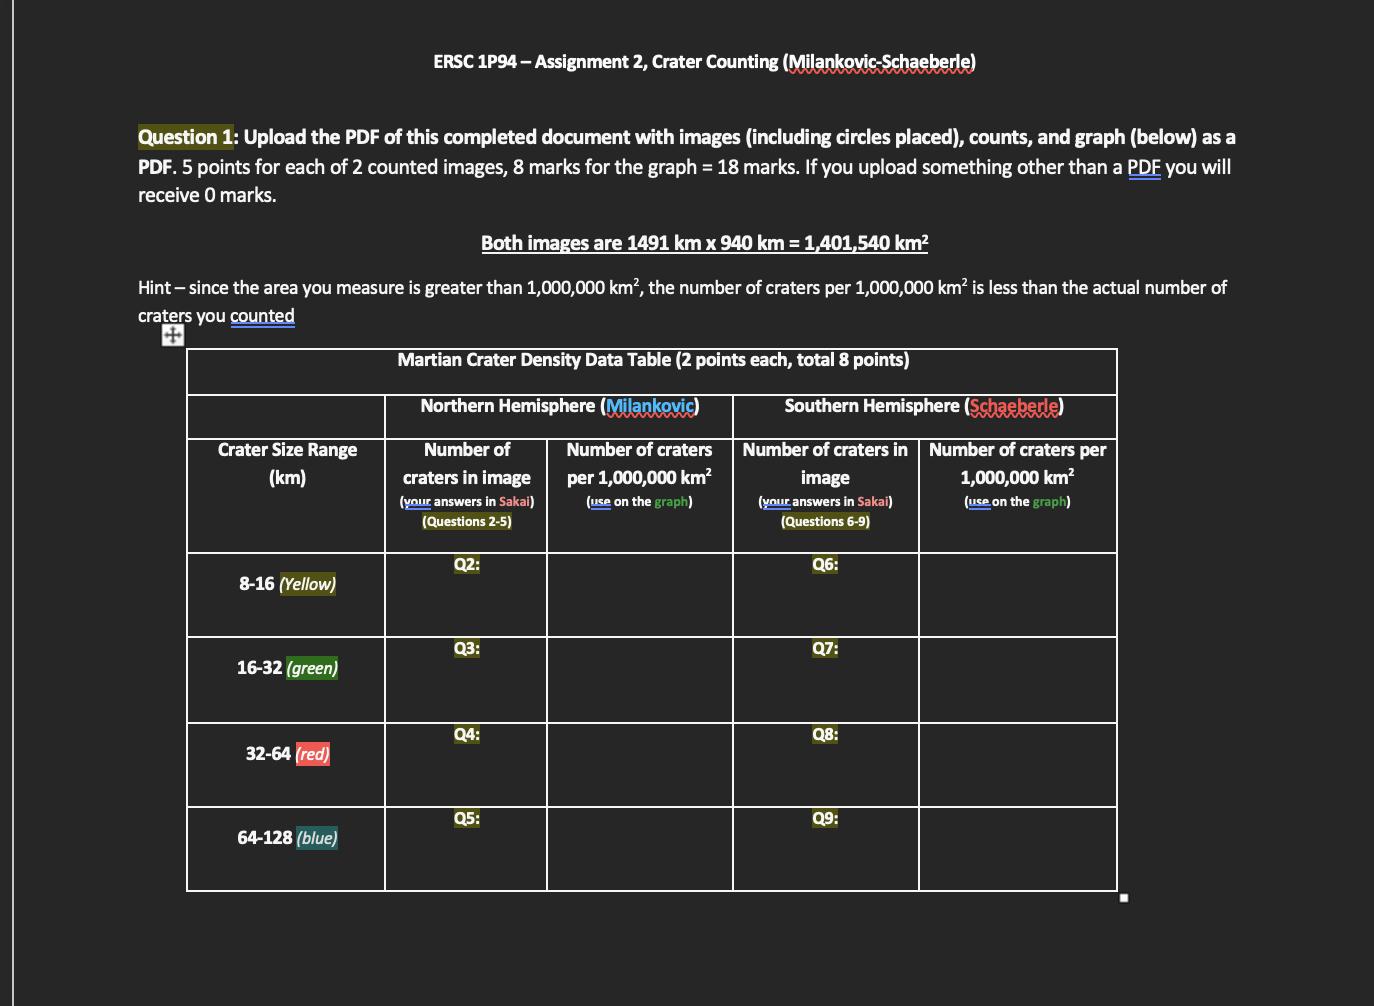Click the table move handle icon
1374x1006 pixels.
[x=173, y=335]
